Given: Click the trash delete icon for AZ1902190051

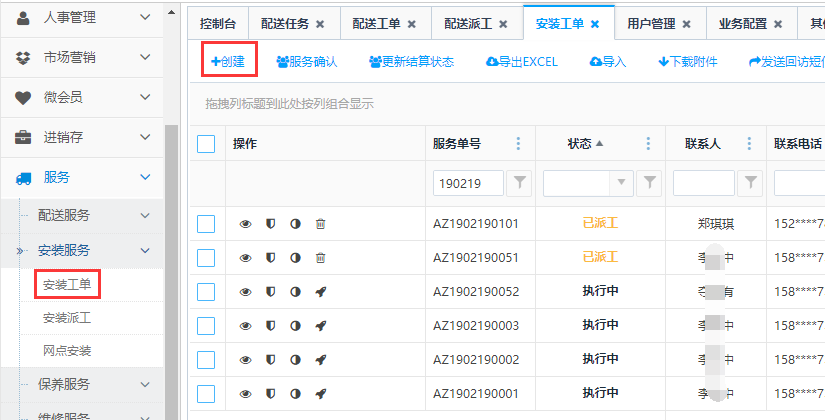Looking at the screenshot, I should point(320,258).
